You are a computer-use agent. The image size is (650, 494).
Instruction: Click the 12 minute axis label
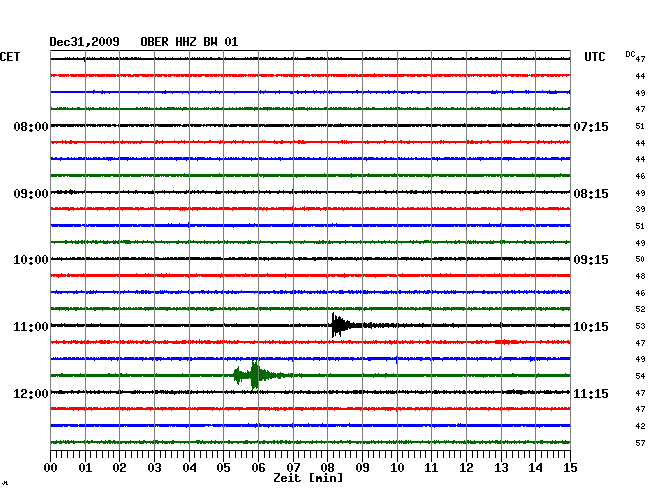[x=466, y=468]
